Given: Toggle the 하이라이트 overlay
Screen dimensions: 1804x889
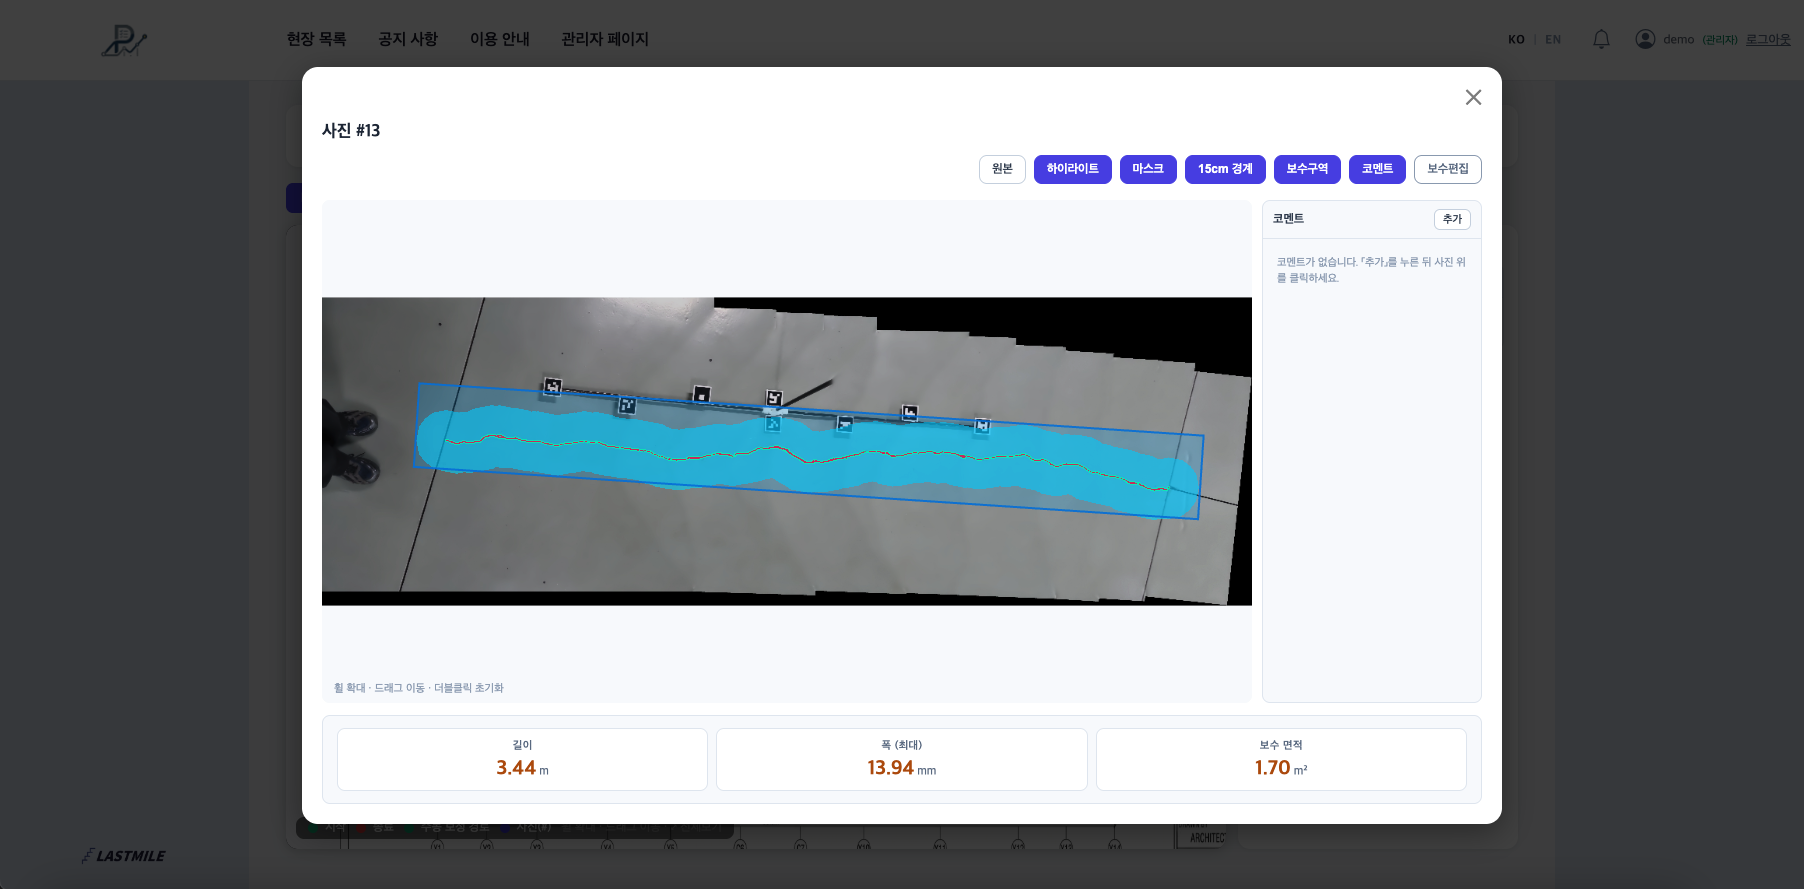Looking at the screenshot, I should pyautogui.click(x=1073, y=169).
